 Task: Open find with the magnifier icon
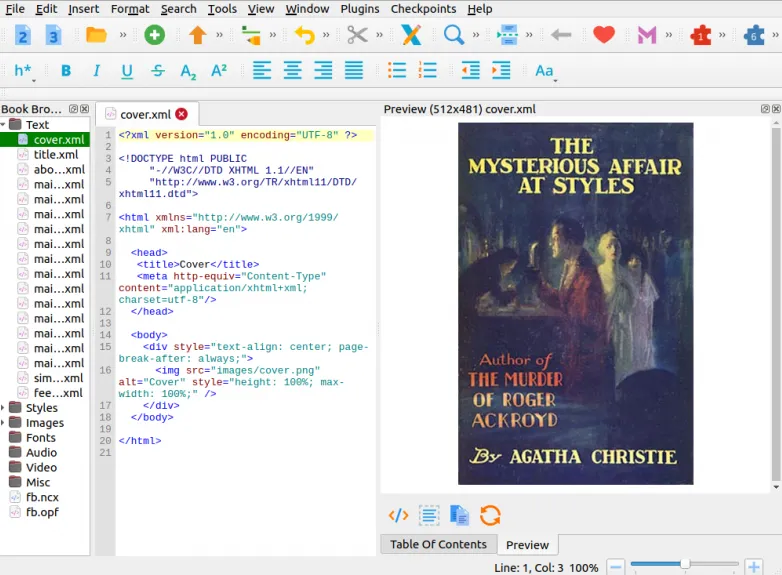pos(454,35)
